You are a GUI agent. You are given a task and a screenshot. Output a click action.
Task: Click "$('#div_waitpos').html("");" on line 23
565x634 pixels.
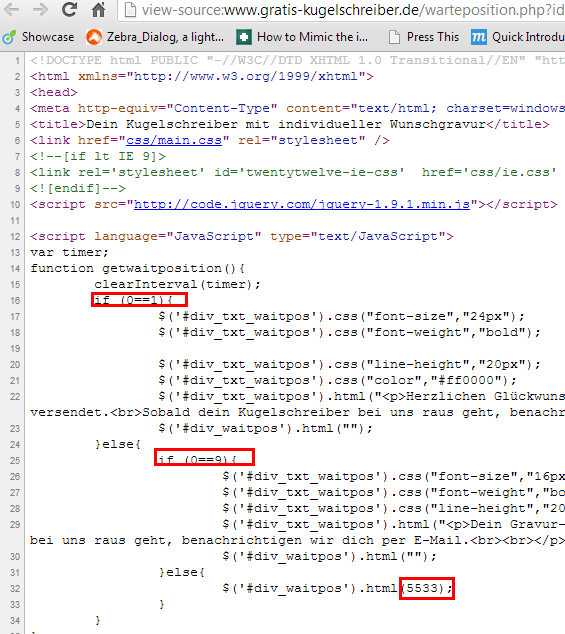pyautogui.click(x=266, y=428)
